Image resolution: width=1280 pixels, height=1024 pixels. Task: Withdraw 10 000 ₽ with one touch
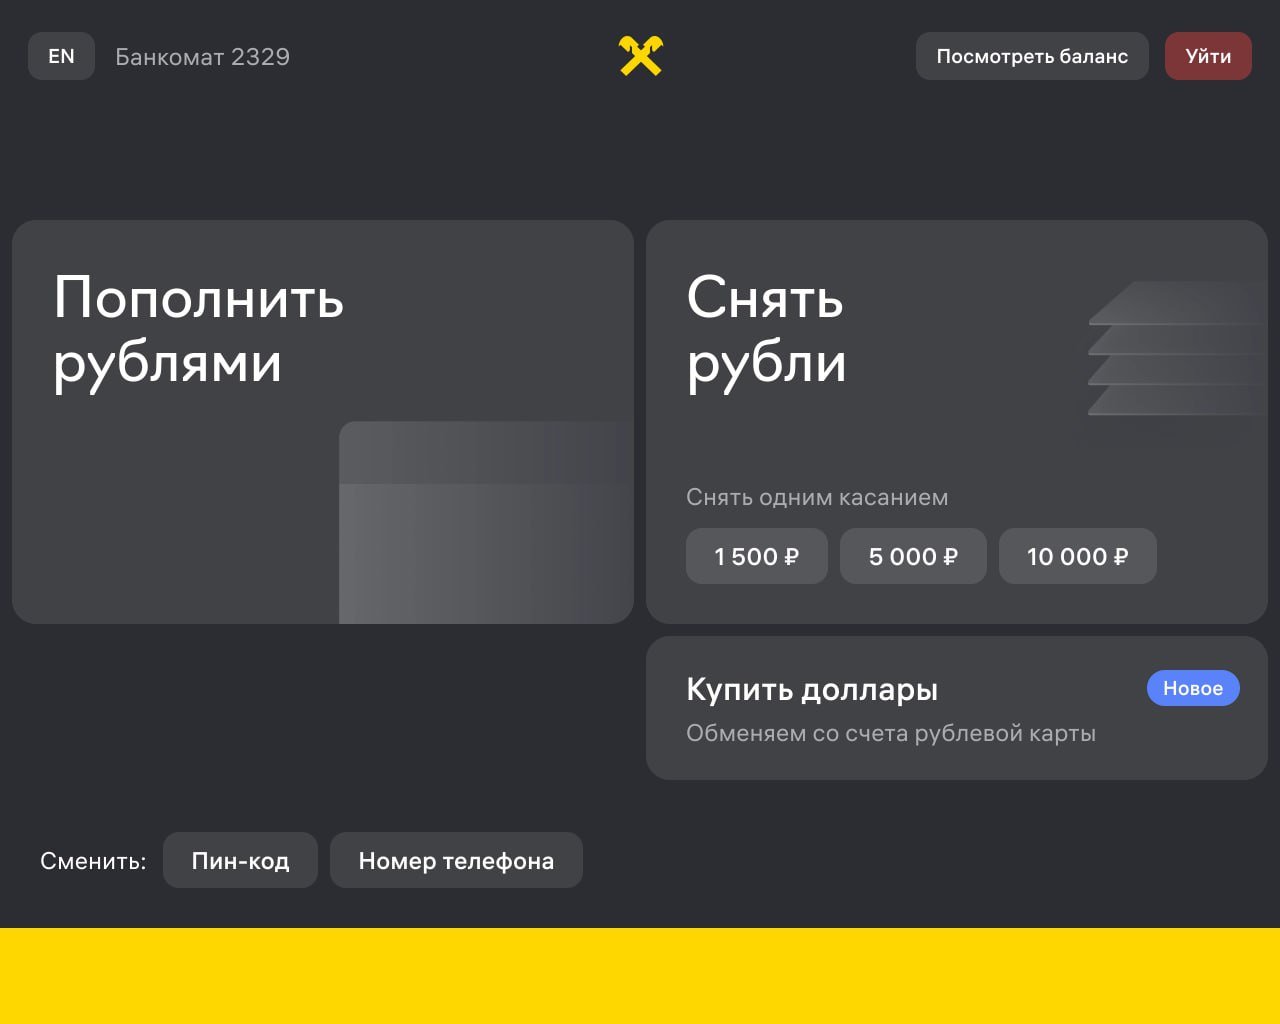click(x=1078, y=556)
